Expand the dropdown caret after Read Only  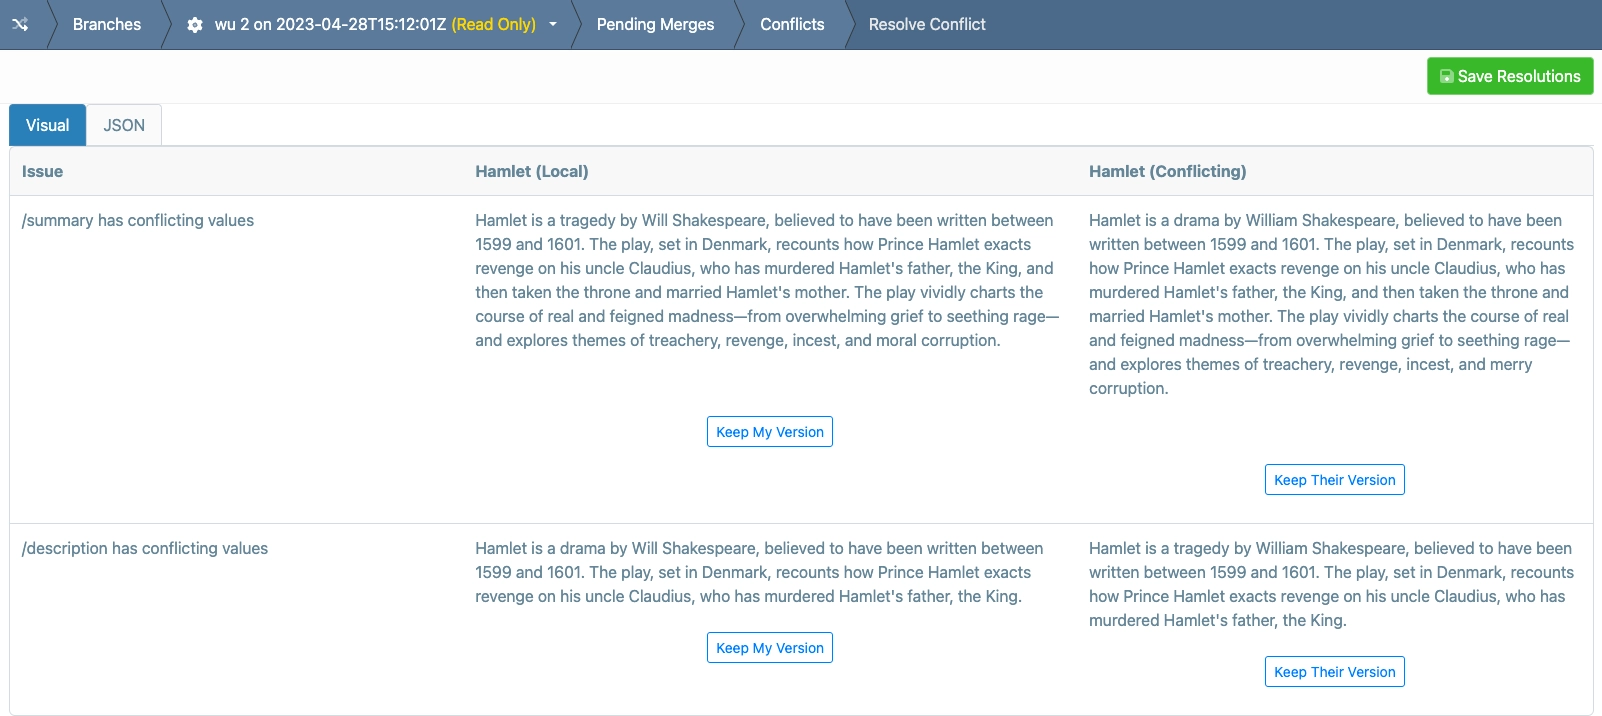[553, 24]
